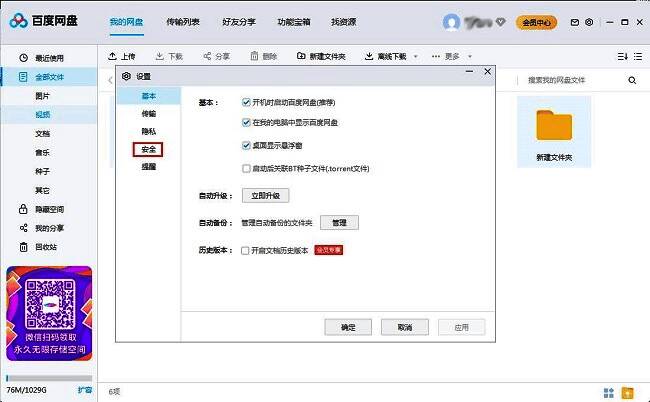Click the WeChat QR code promo banner

49,313
